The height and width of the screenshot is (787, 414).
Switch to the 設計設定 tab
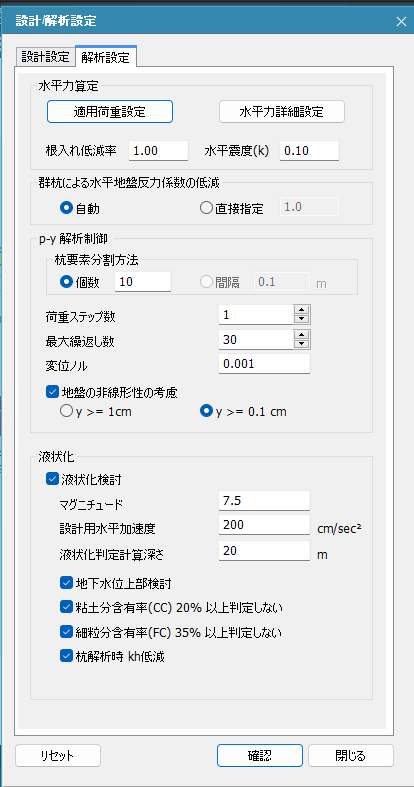[x=45, y=56]
